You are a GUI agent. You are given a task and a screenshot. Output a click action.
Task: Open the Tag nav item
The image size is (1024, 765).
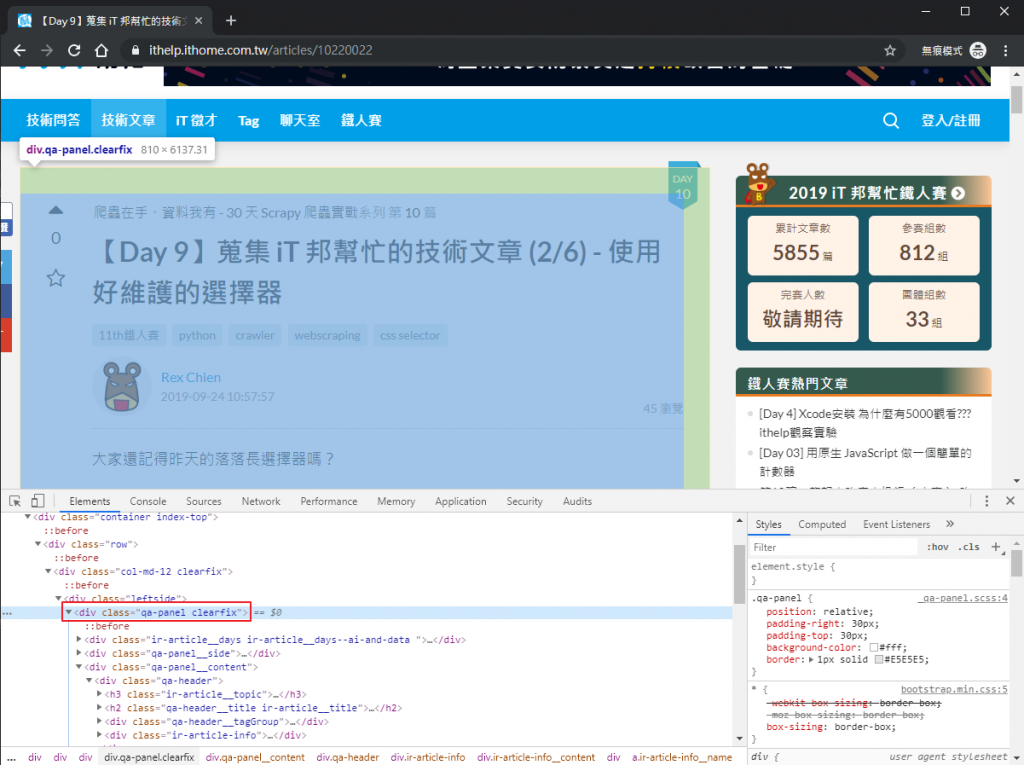coord(248,120)
